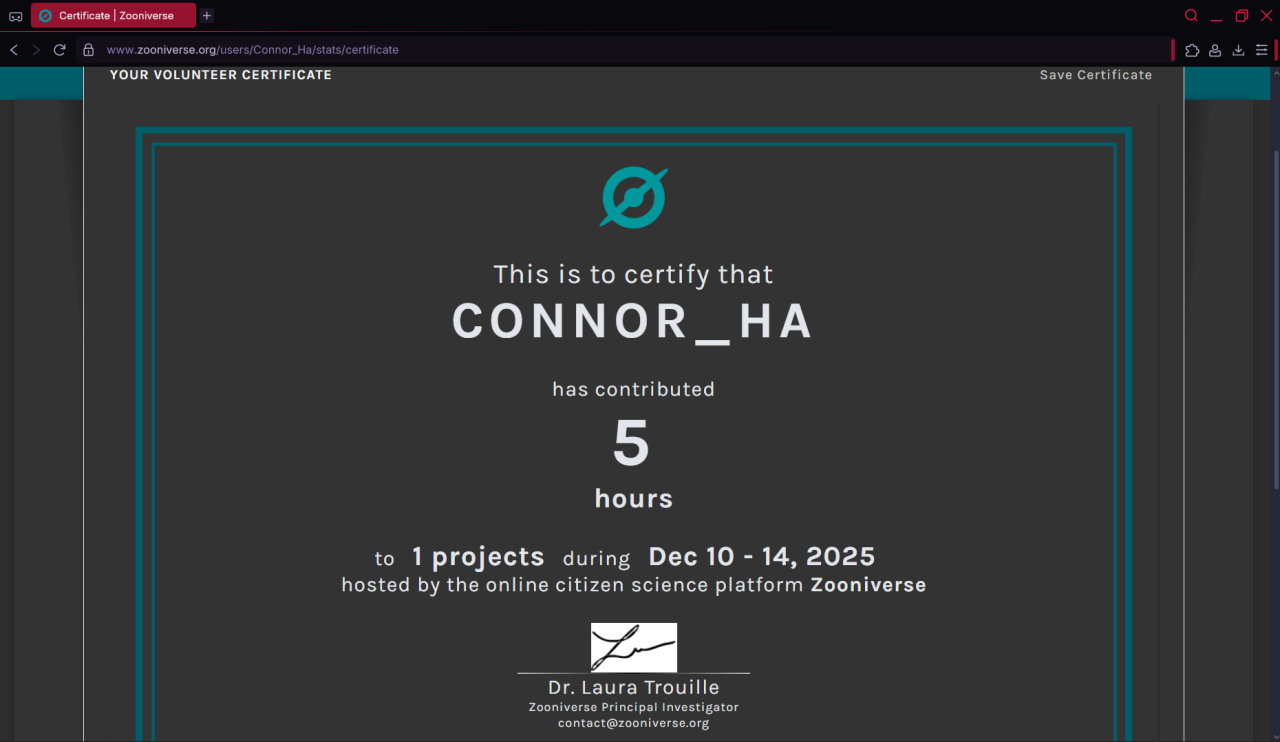
Task: Click the Save Certificate button
Action: (1096, 75)
